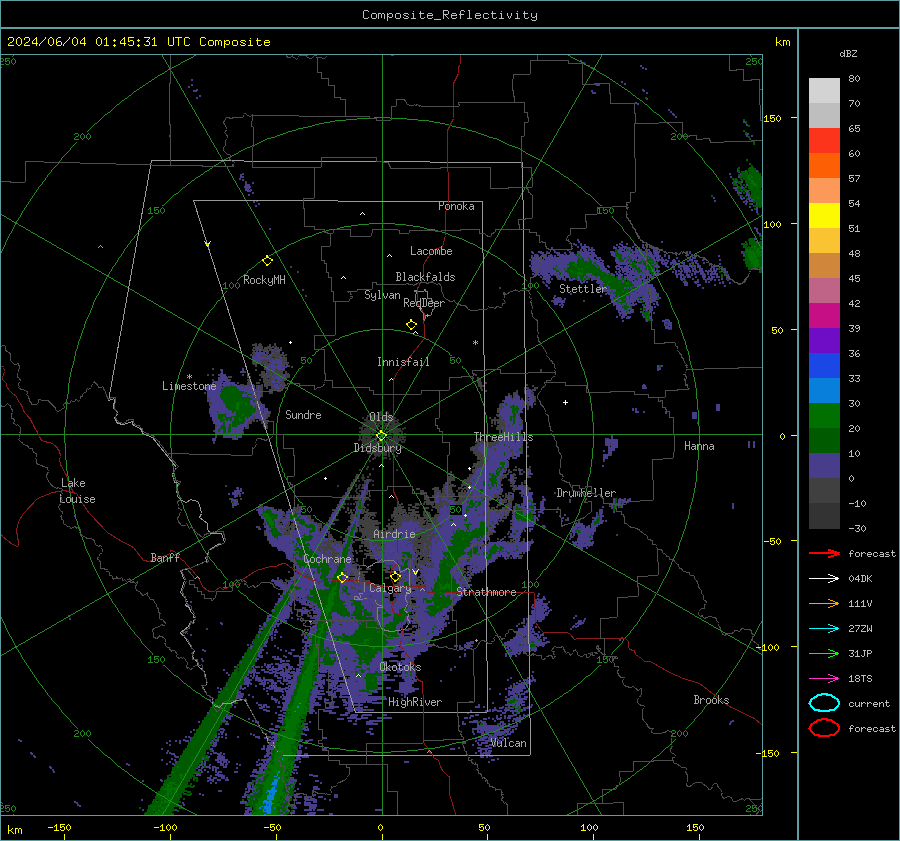Click the bright red swatch in dBZ scale
Viewport: 900px width, 841px height.
[824, 141]
